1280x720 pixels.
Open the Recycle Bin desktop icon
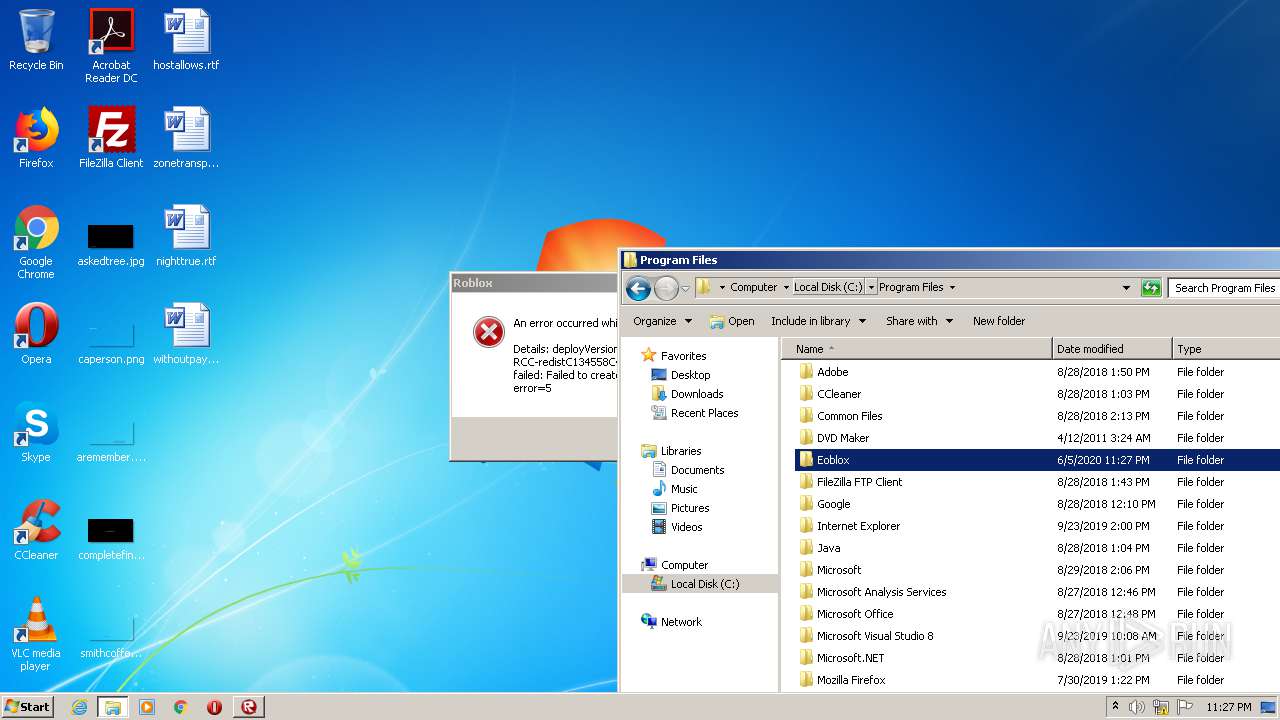(36, 40)
